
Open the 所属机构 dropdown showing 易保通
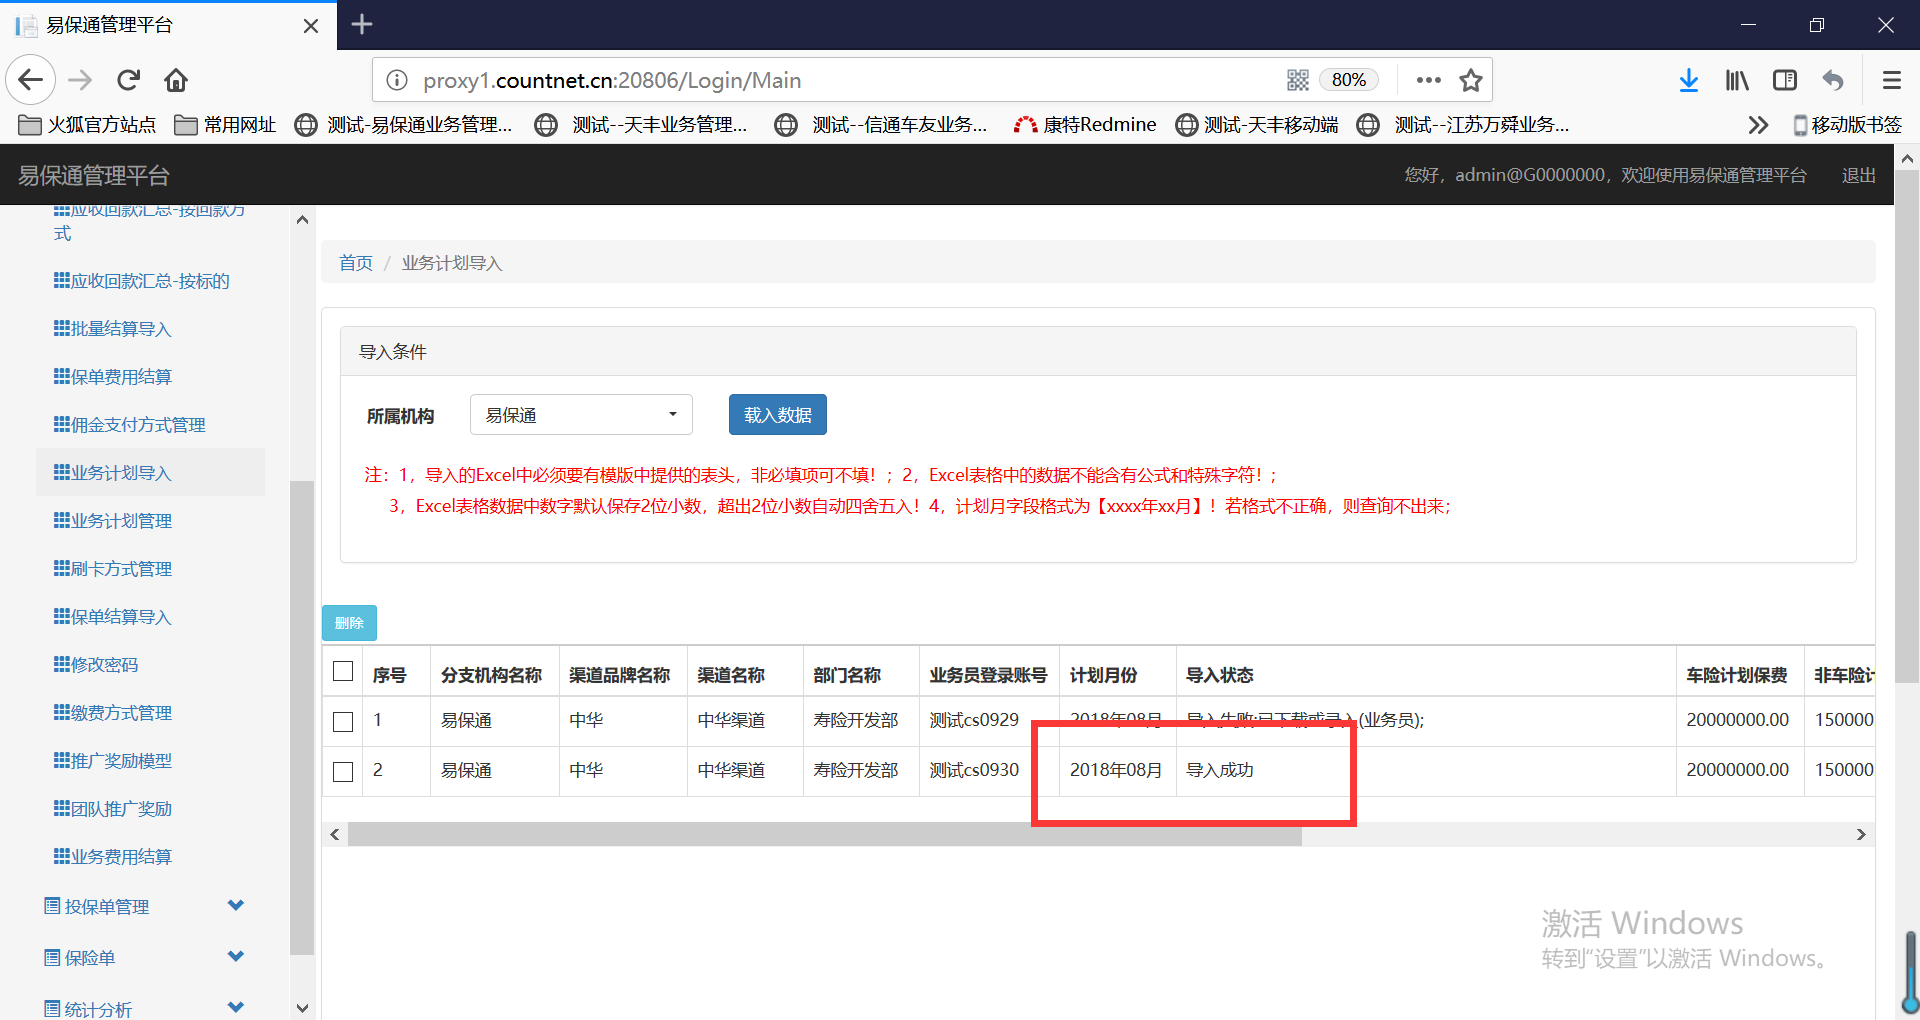coord(581,415)
